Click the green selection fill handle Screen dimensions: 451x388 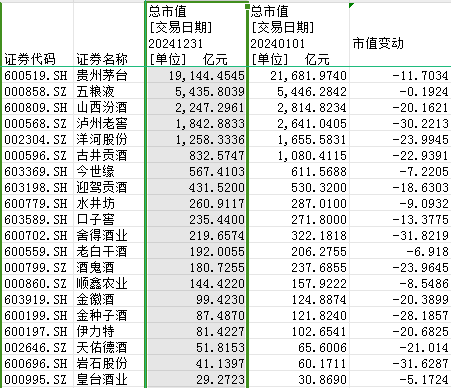(247, 6)
